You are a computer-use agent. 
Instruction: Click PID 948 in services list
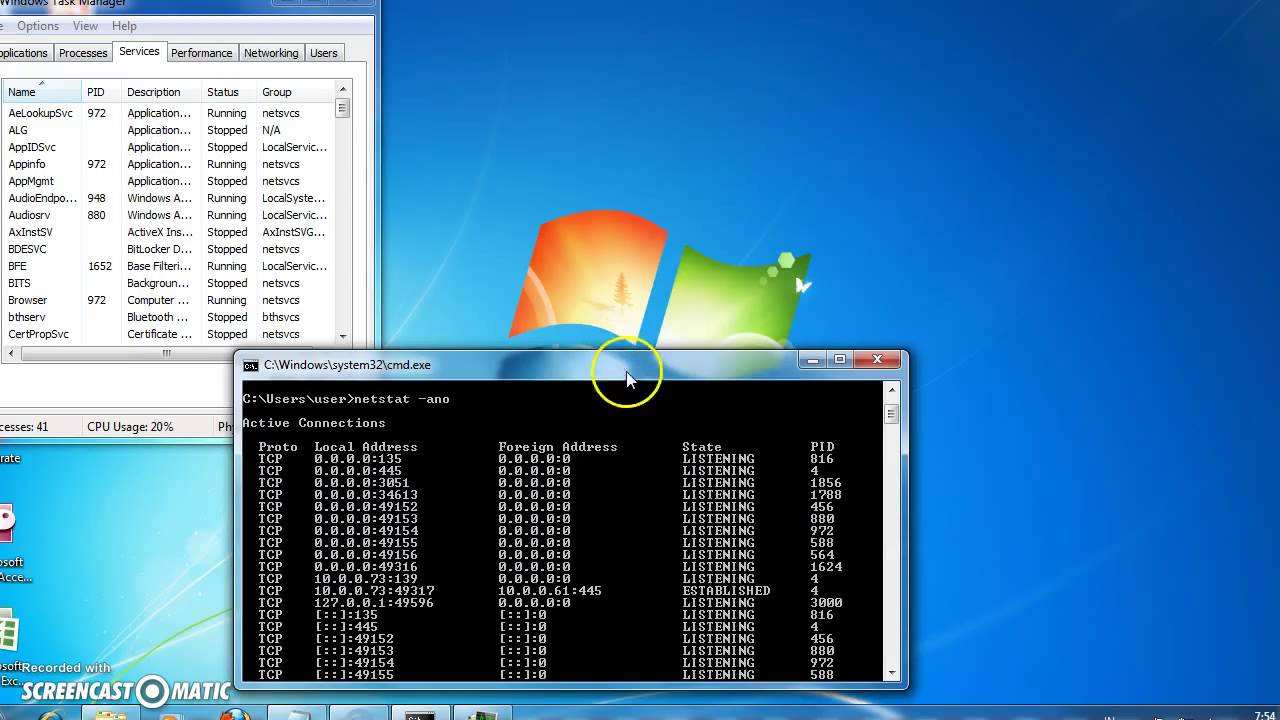[96, 198]
